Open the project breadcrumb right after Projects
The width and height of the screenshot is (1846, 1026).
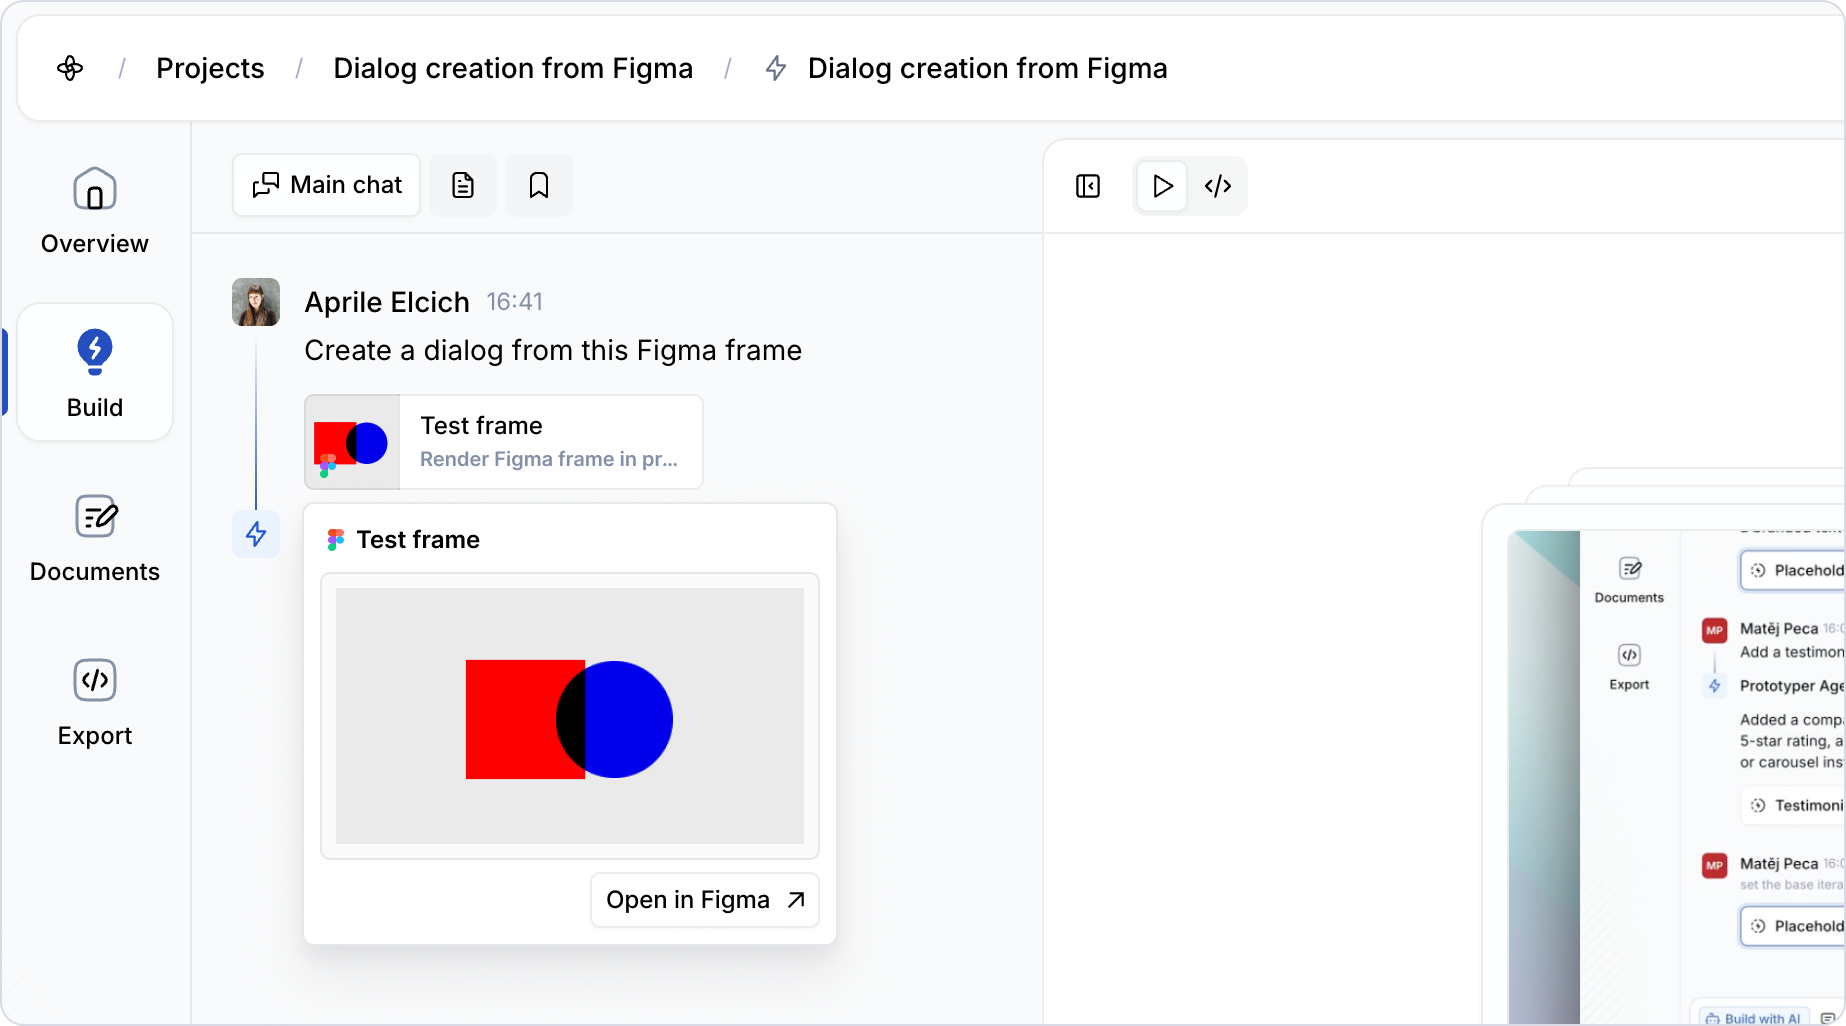513,68
